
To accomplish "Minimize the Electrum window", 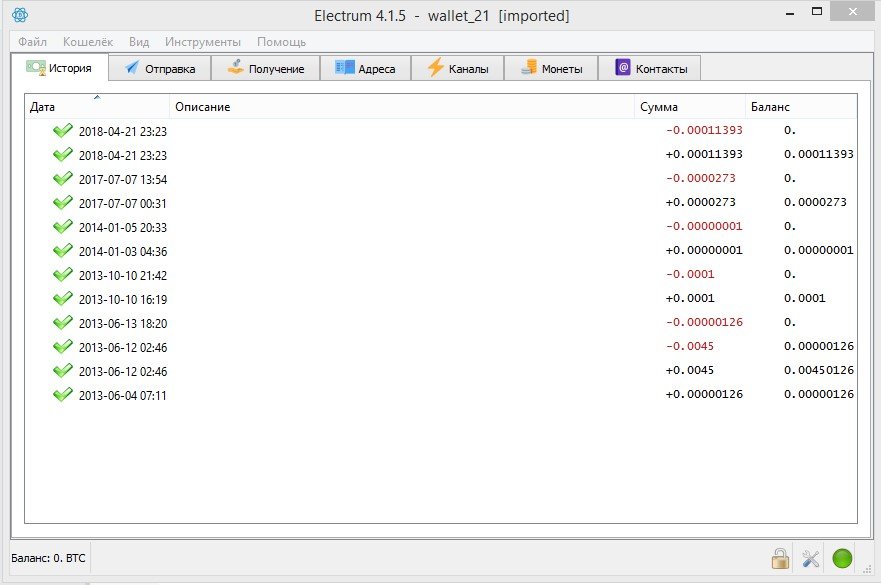I will (790, 13).
